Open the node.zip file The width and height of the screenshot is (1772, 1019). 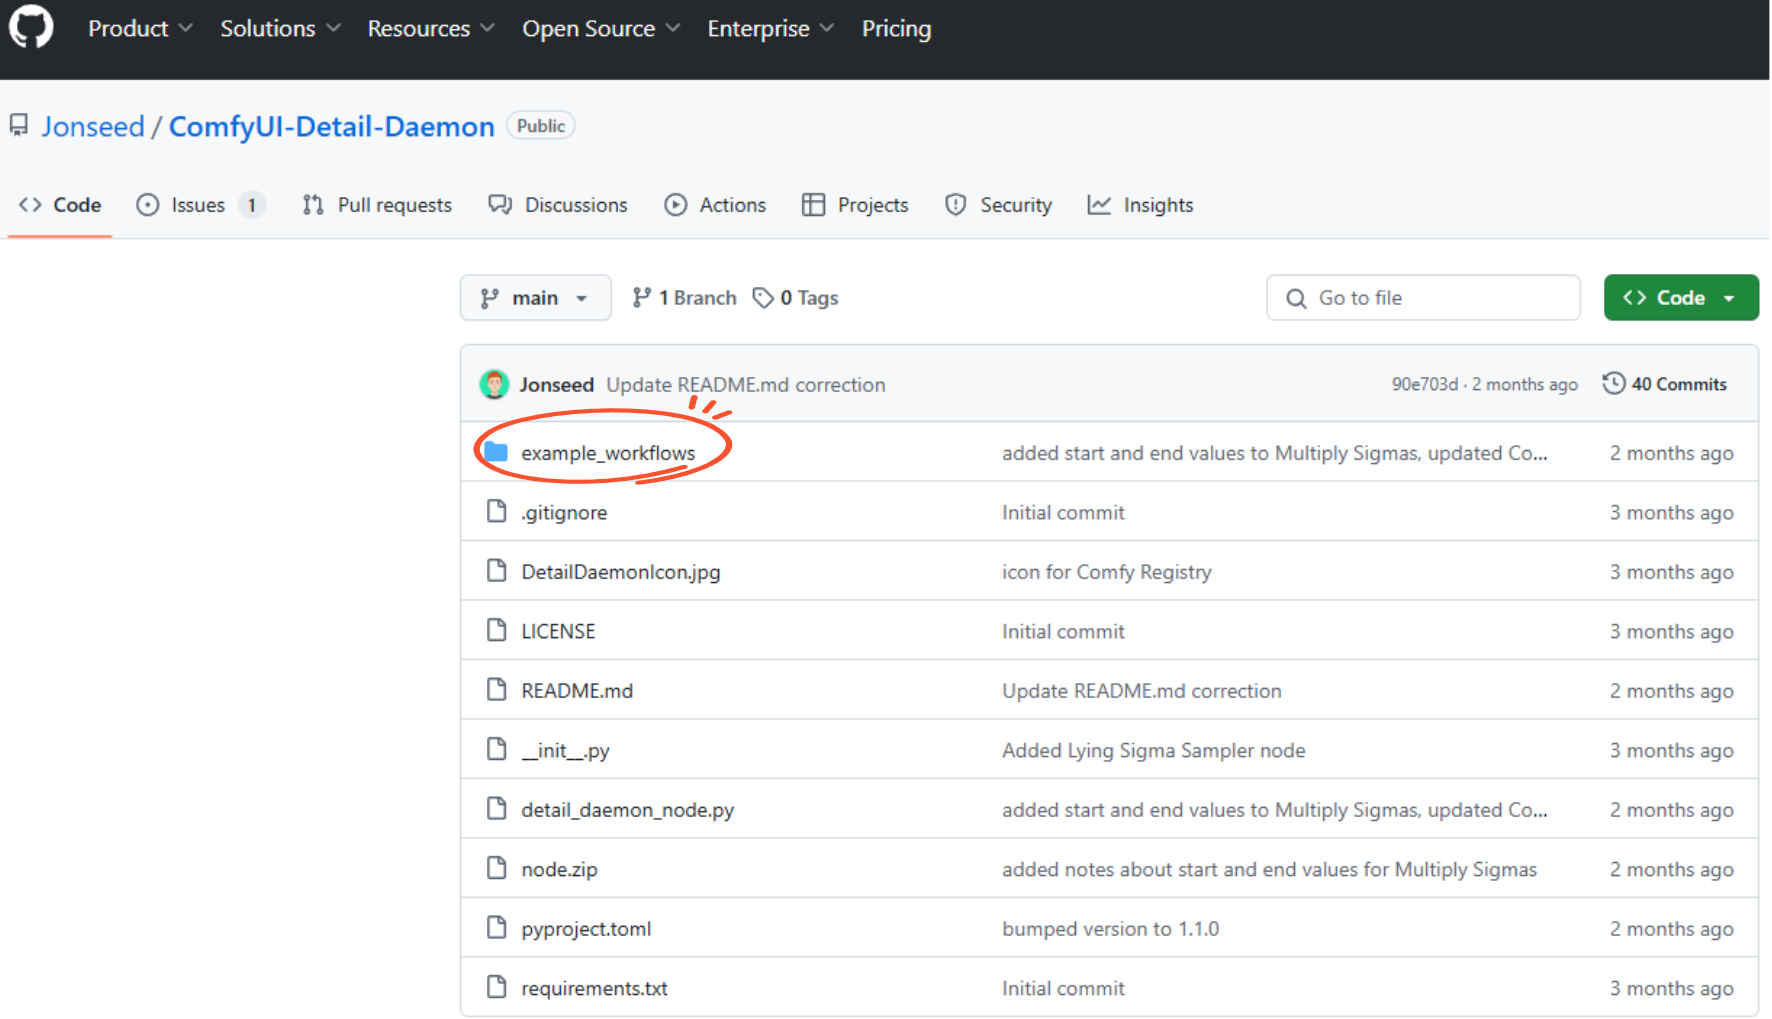(x=559, y=870)
